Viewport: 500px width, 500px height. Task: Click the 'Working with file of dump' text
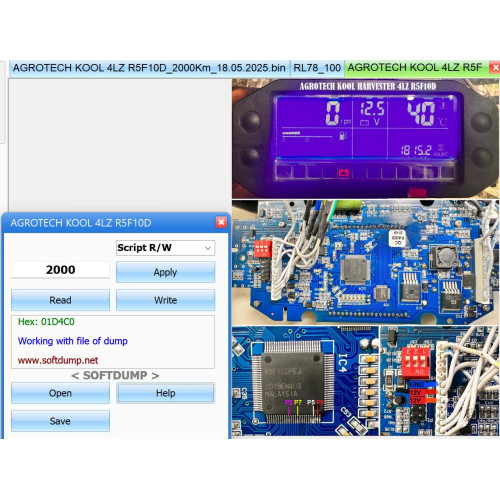point(73,341)
